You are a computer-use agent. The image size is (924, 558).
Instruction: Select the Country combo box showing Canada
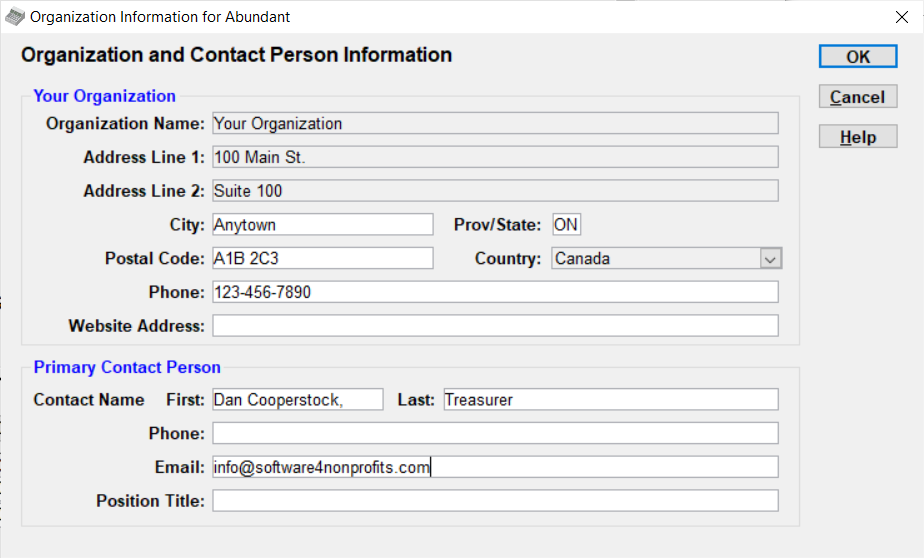pyautogui.click(x=656, y=259)
